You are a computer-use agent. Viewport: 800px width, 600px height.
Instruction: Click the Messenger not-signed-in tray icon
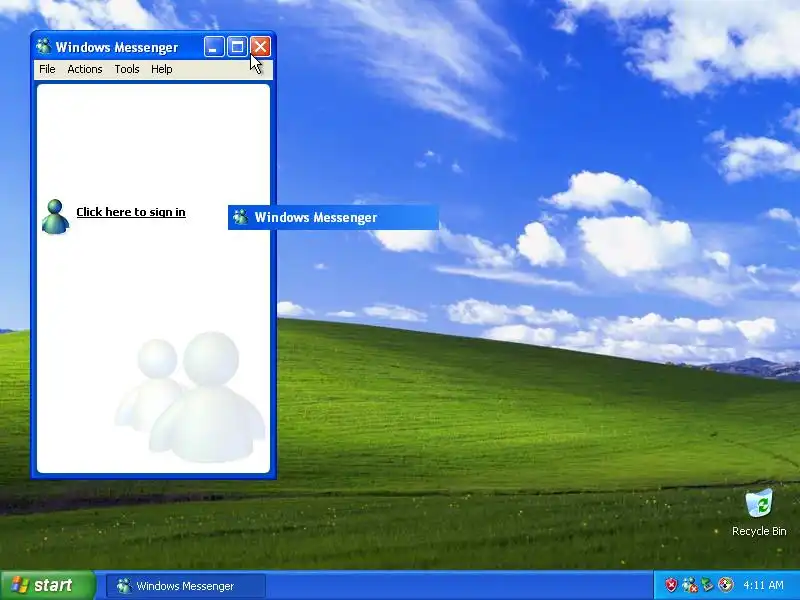coord(689,585)
